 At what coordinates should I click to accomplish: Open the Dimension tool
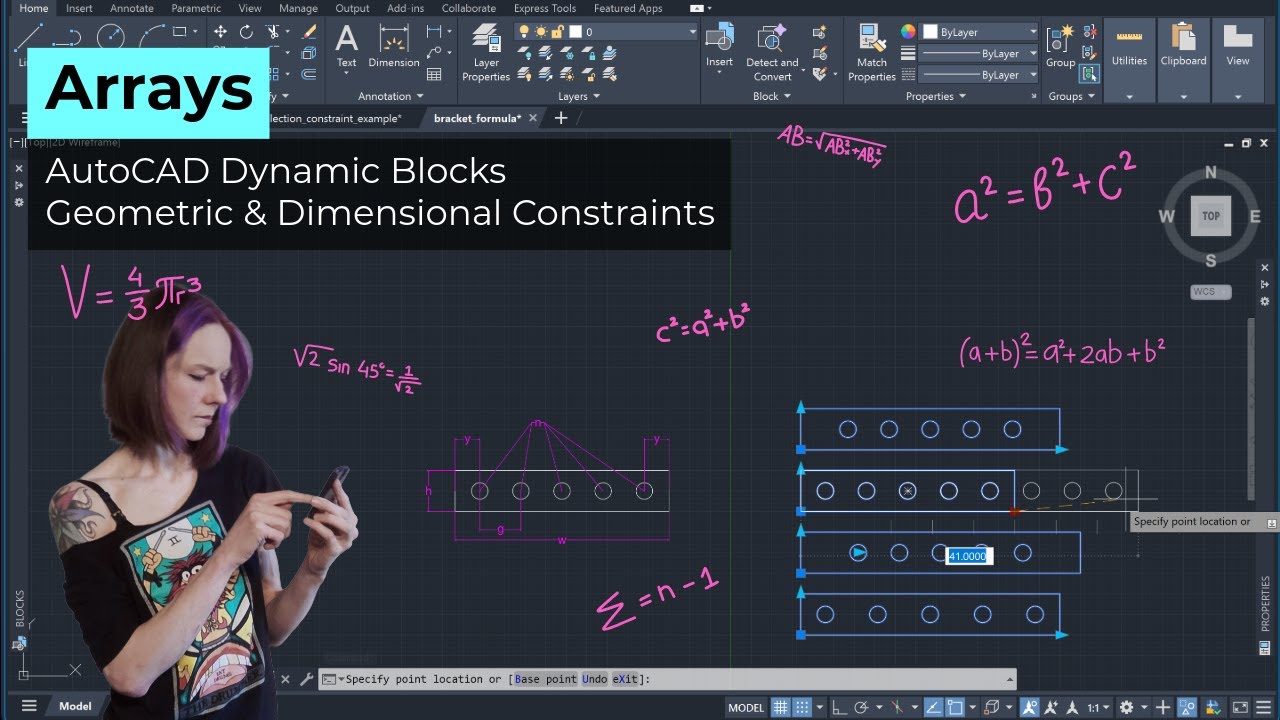[394, 48]
